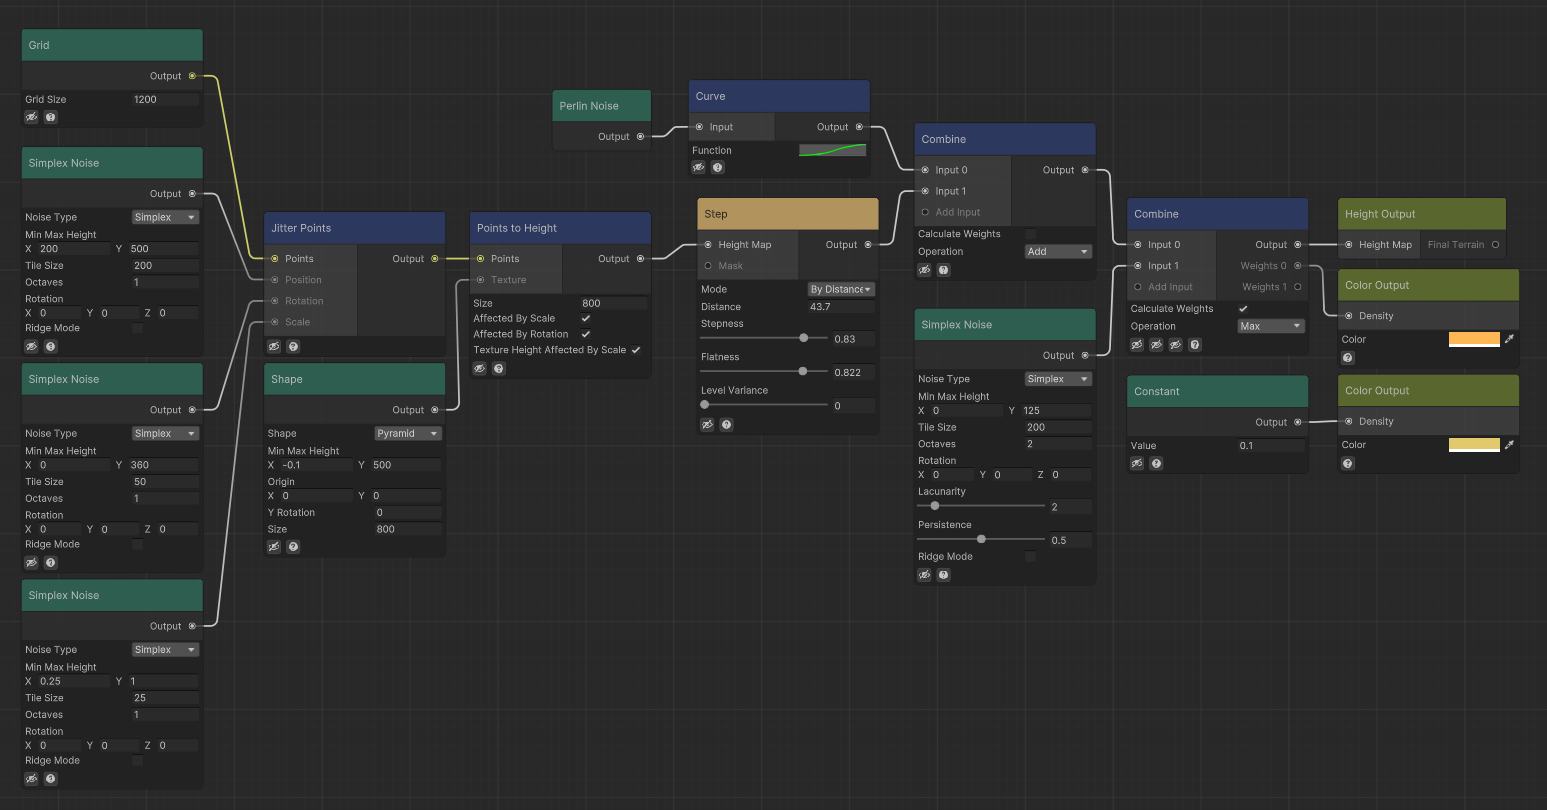Toggle preview eye icon on the Constant node
This screenshot has height=810, width=1547.
click(x=1137, y=464)
